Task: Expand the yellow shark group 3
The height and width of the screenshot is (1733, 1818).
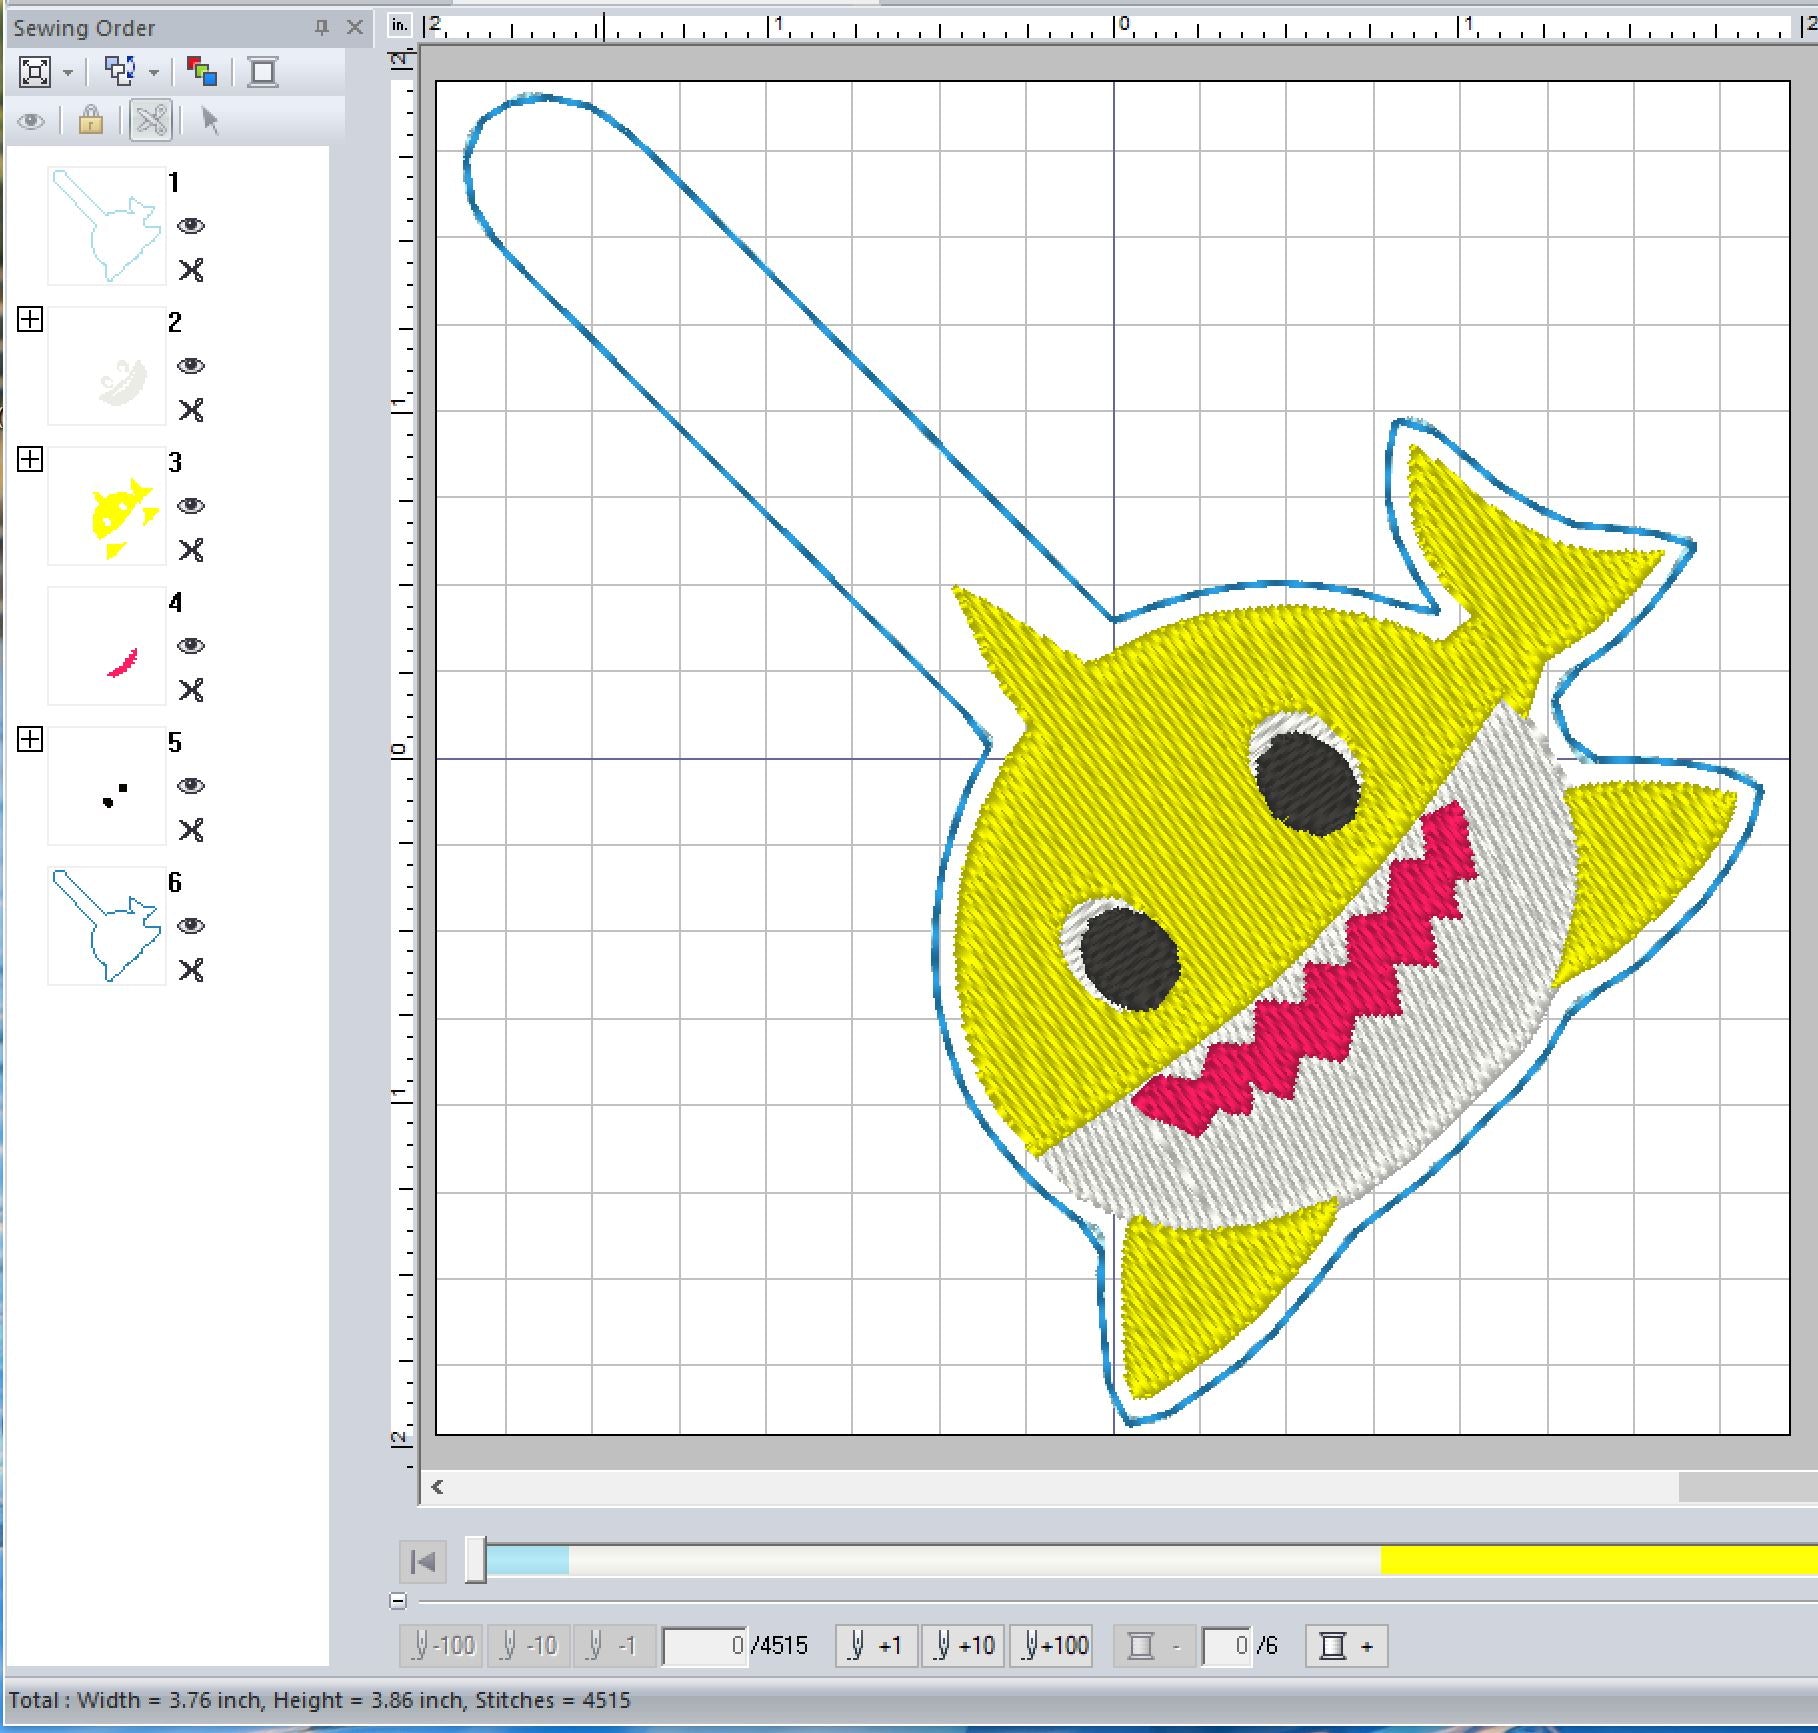Action: pos(30,460)
